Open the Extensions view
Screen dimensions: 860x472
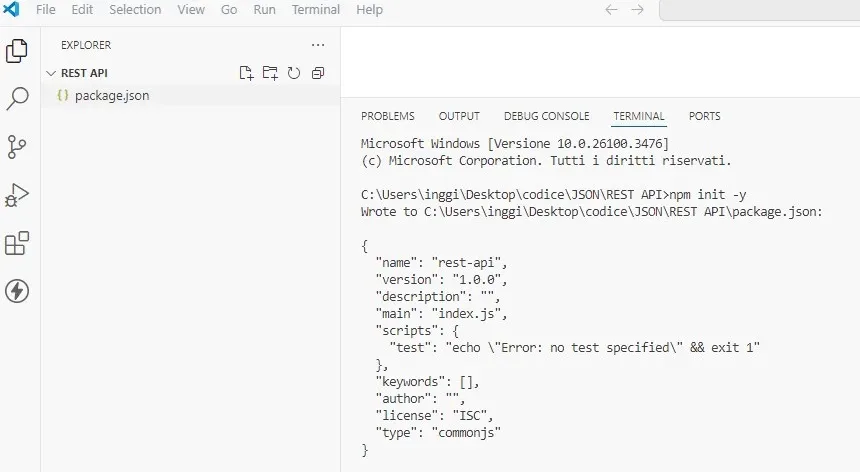click(16, 243)
